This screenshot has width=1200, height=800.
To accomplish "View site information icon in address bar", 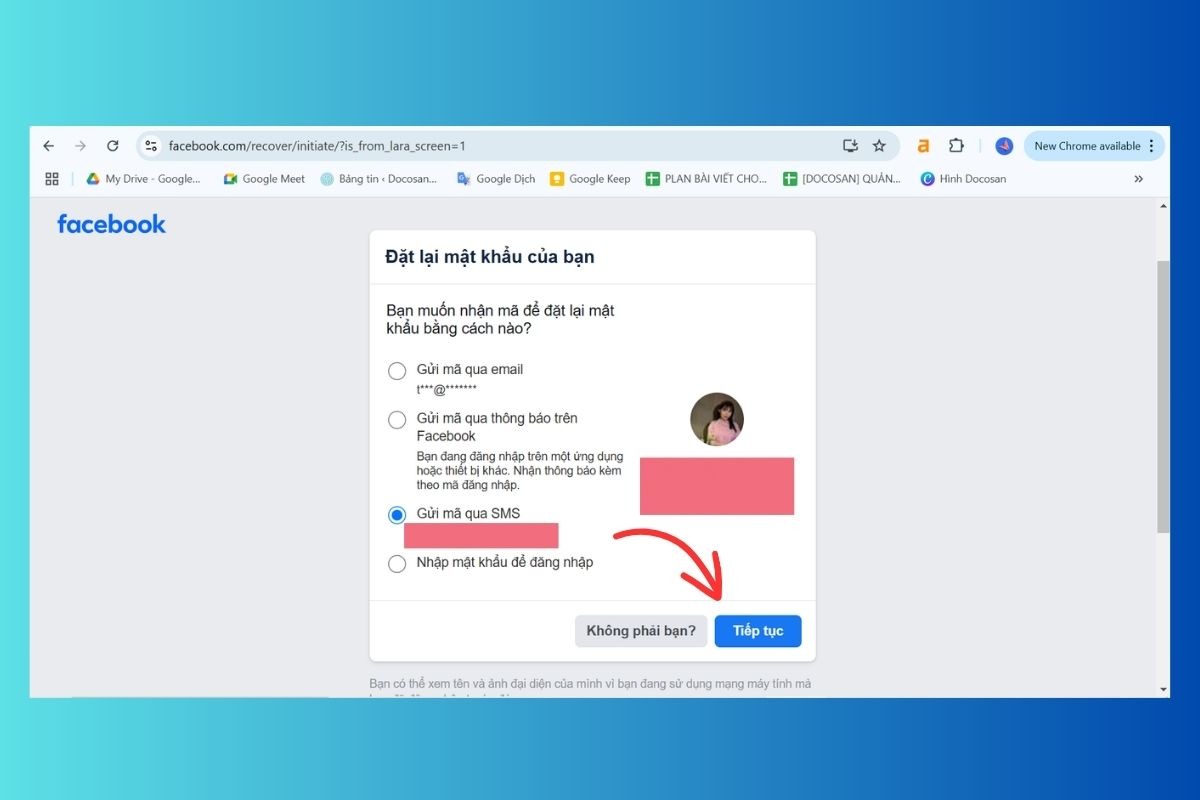I will [151, 146].
